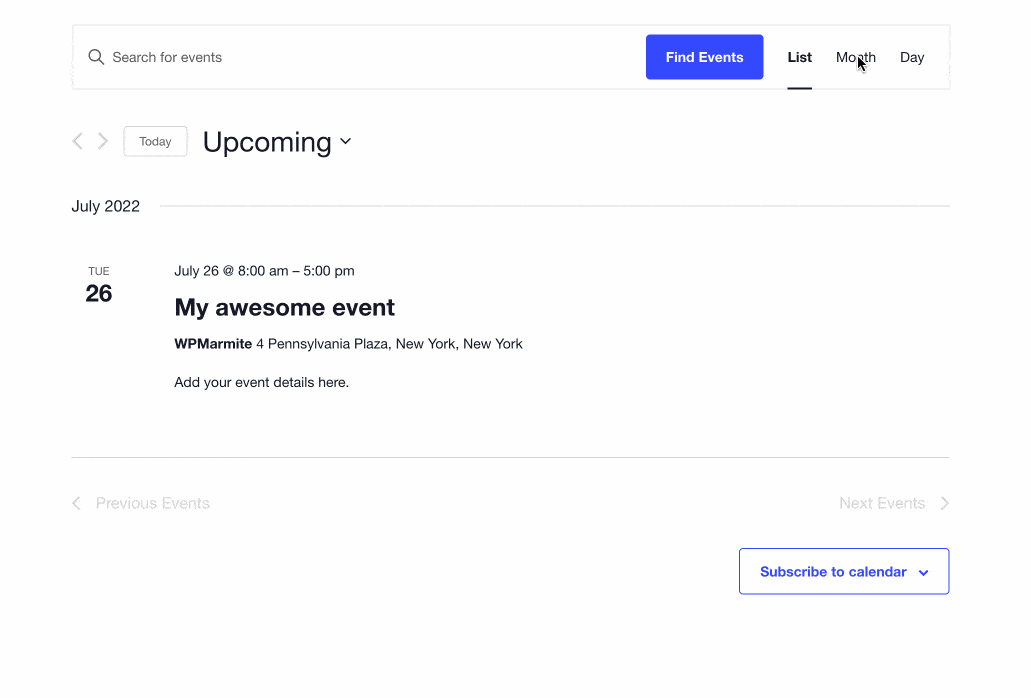Click the Previous Events left arrow
Image resolution: width=1031 pixels, height=698 pixels.
(76, 503)
